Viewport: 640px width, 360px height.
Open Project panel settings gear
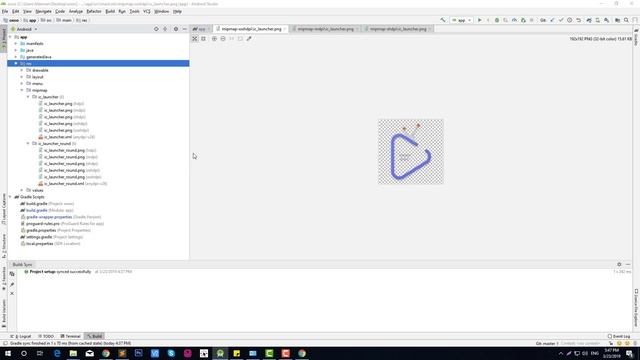pyautogui.click(x=176, y=29)
